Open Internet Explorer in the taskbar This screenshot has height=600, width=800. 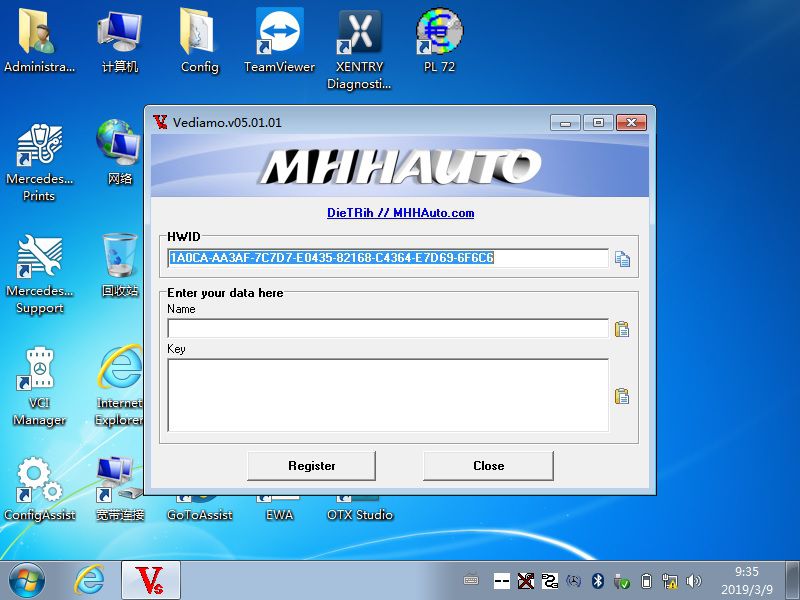[x=89, y=581]
